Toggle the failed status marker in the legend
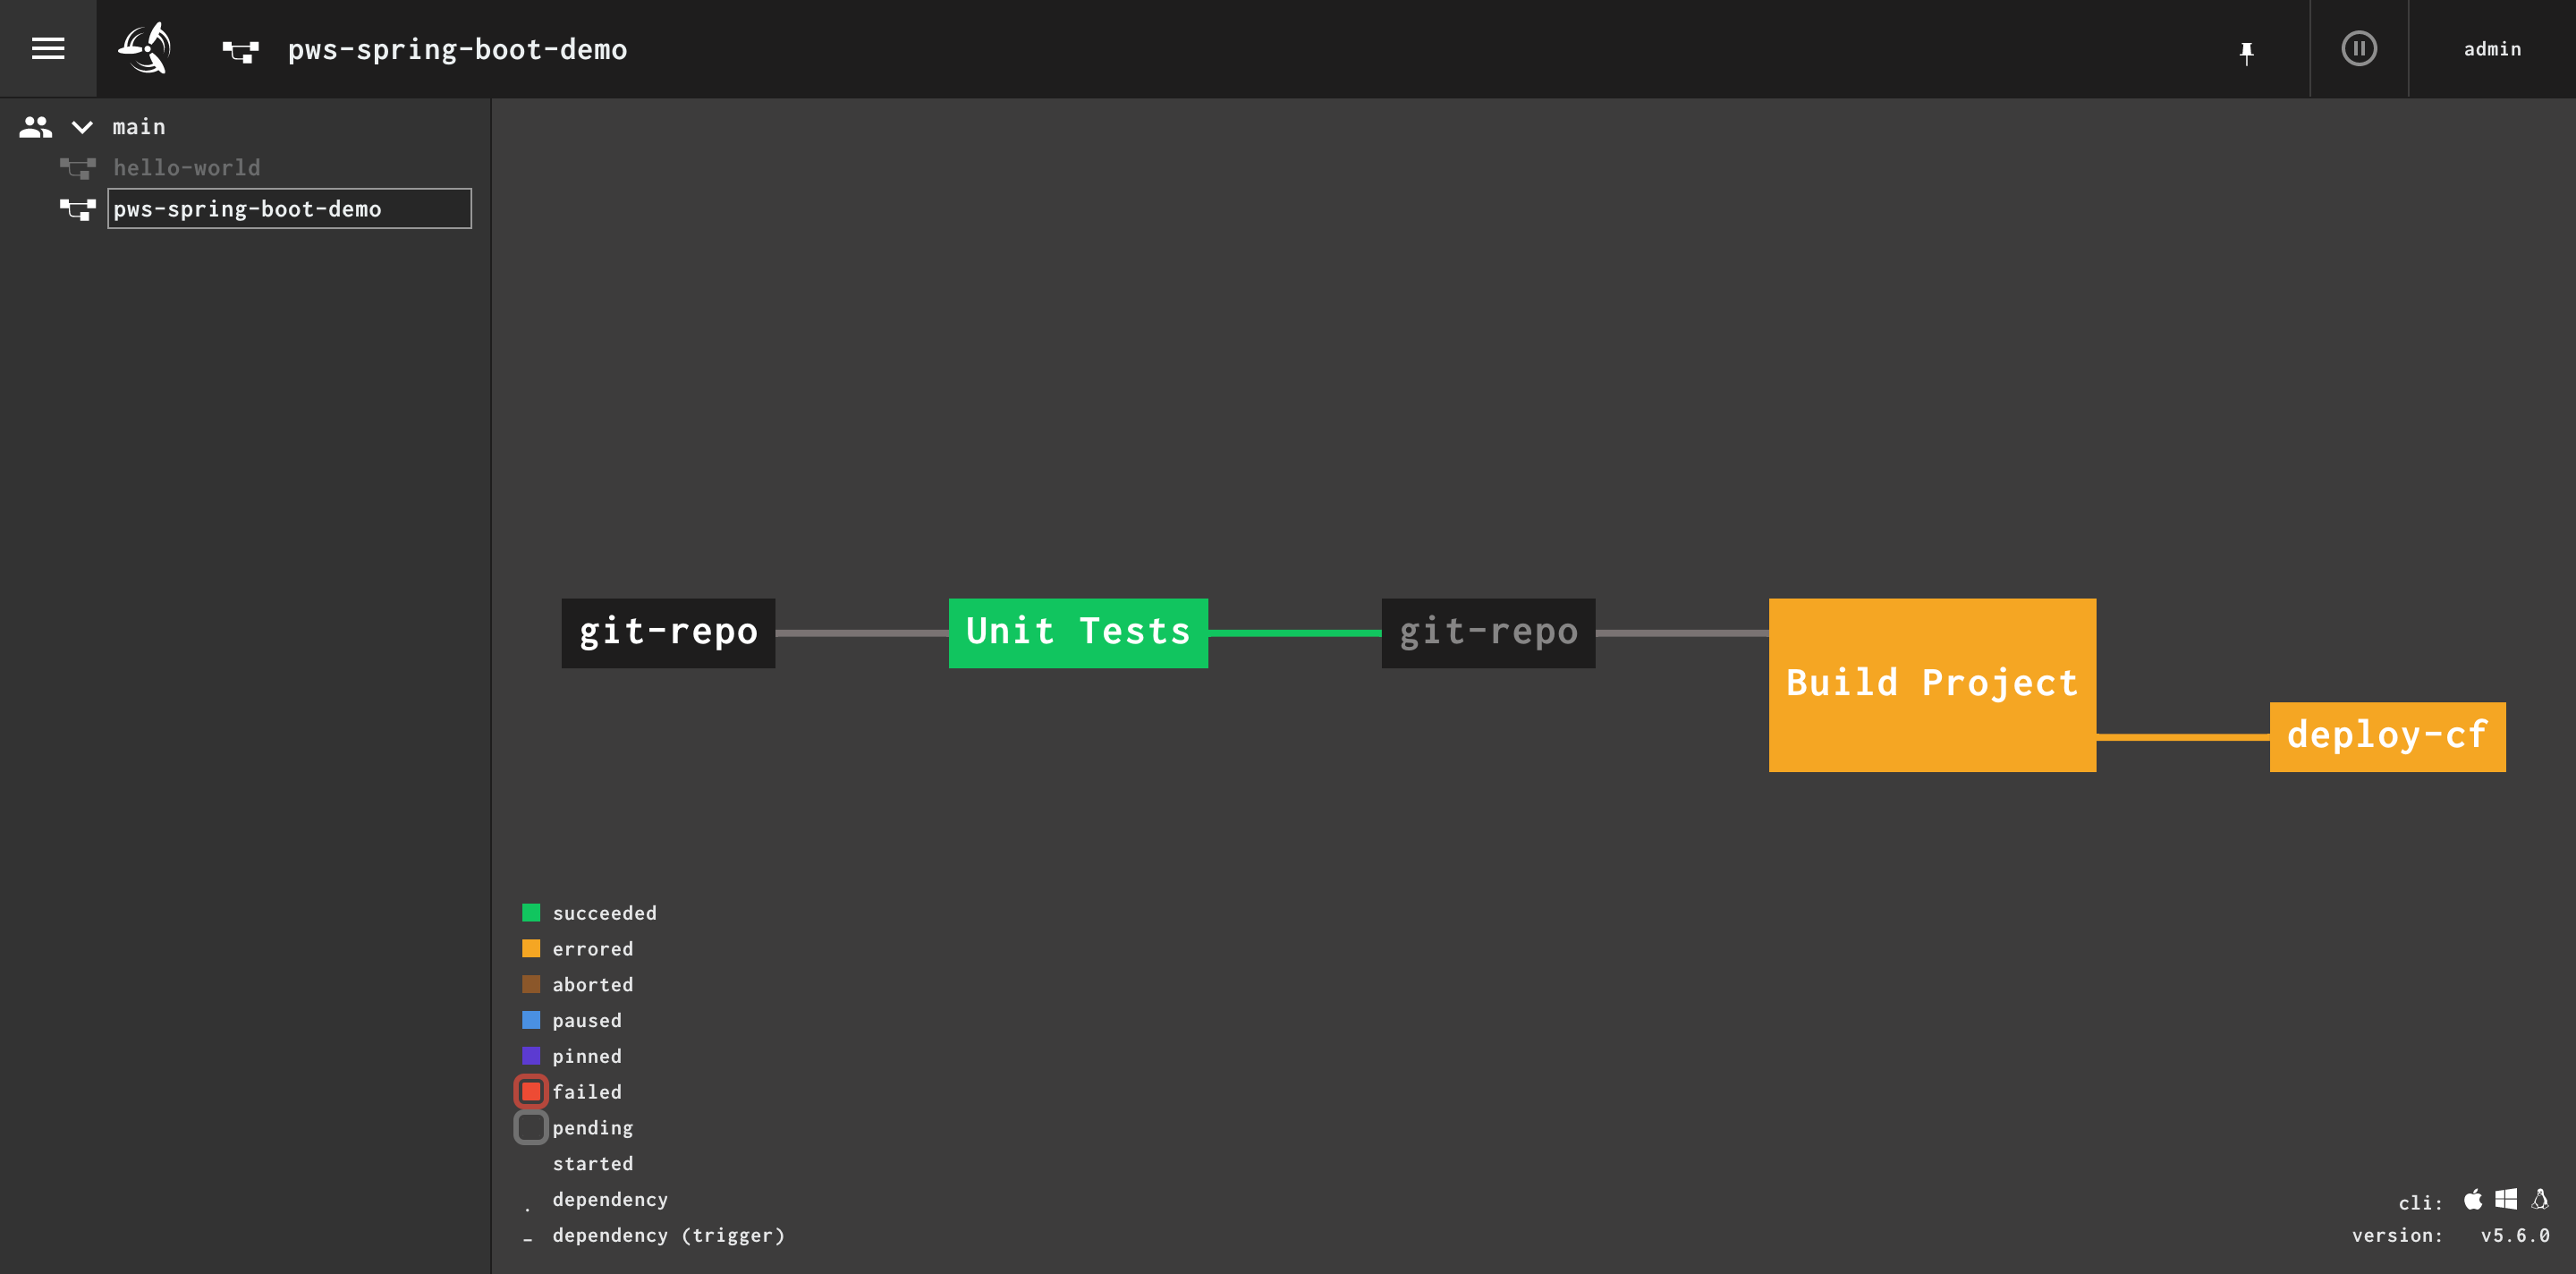 pos(531,1091)
